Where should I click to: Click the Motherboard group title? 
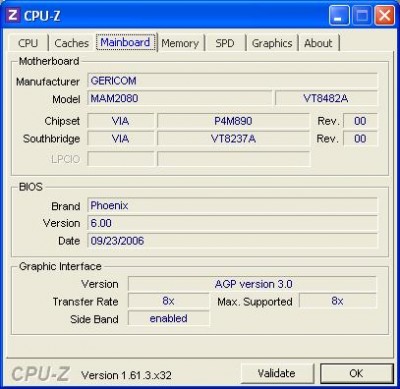49,61
